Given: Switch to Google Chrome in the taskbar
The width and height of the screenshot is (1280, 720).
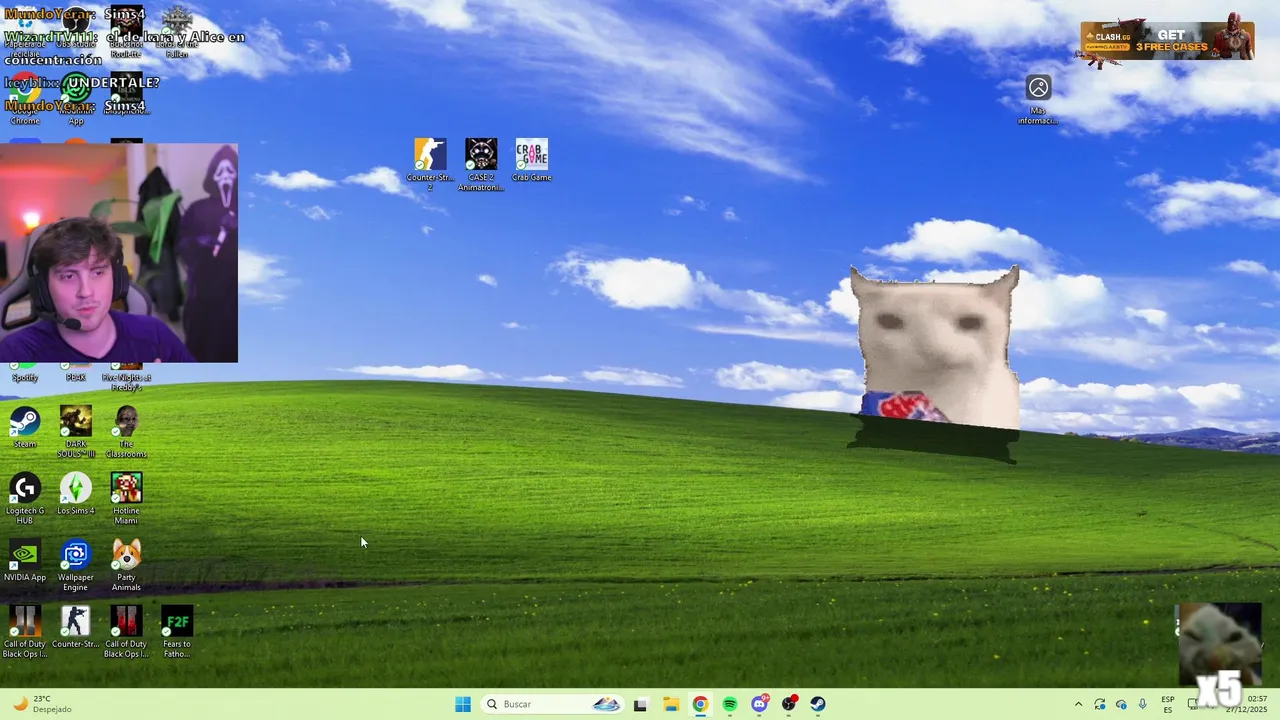Looking at the screenshot, I should point(700,704).
